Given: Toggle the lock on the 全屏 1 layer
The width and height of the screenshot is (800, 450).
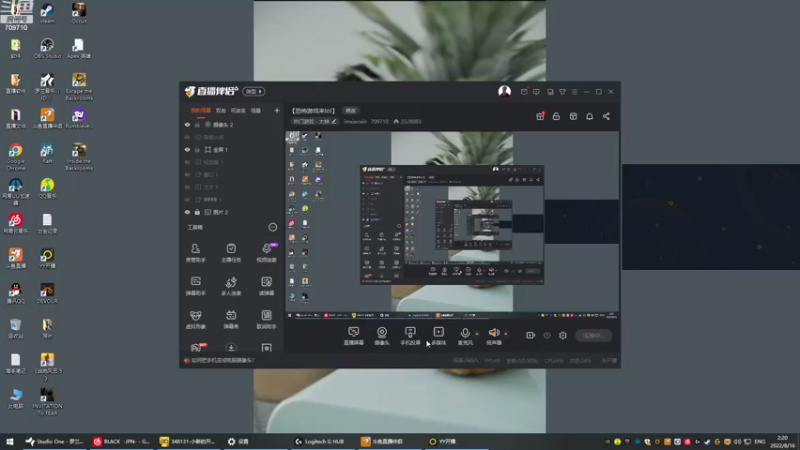Looking at the screenshot, I should 197,149.
